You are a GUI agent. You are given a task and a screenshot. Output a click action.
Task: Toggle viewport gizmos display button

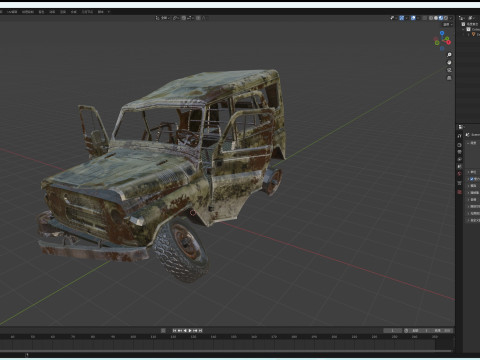coord(402,18)
